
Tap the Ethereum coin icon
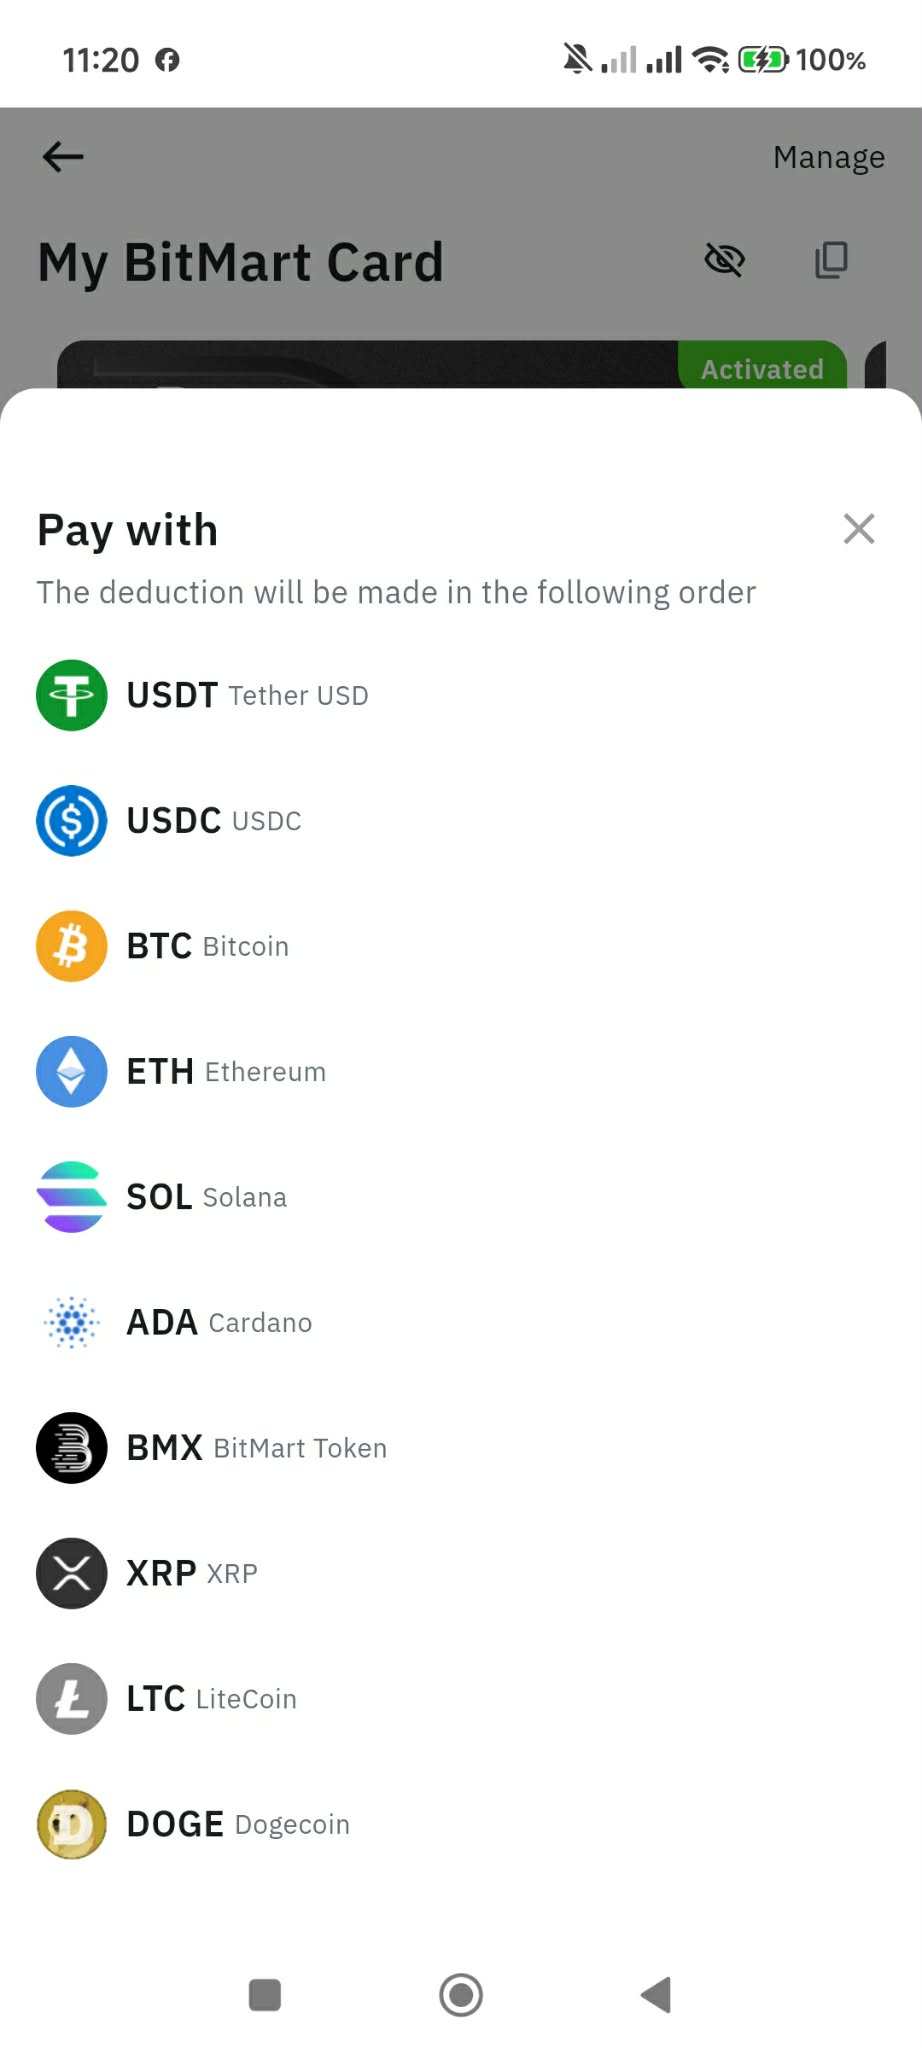pyautogui.click(x=72, y=1071)
